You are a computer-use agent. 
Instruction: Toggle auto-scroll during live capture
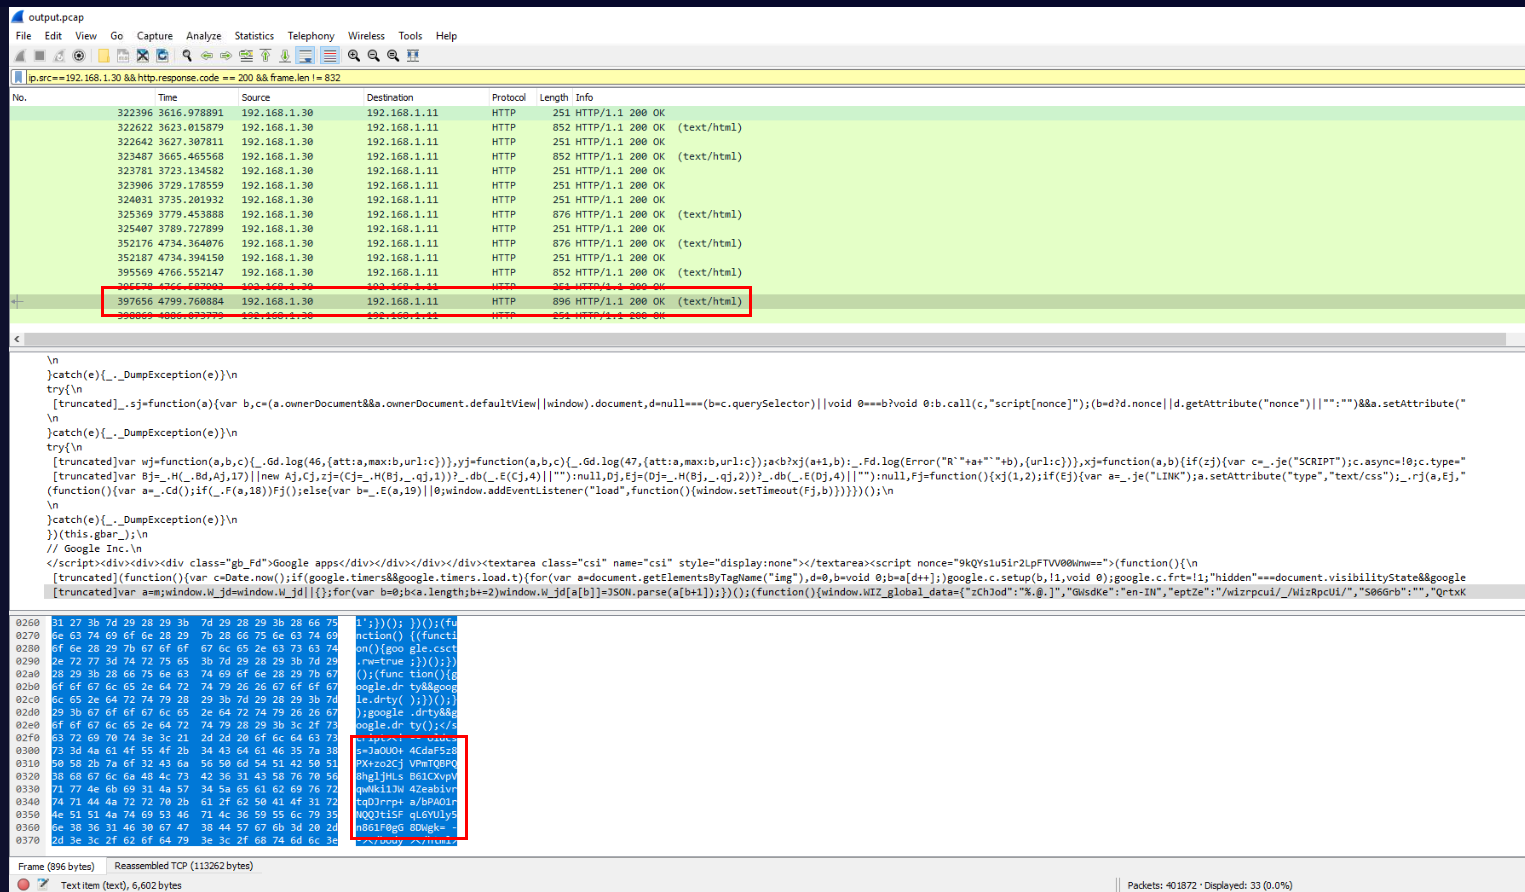(306, 56)
